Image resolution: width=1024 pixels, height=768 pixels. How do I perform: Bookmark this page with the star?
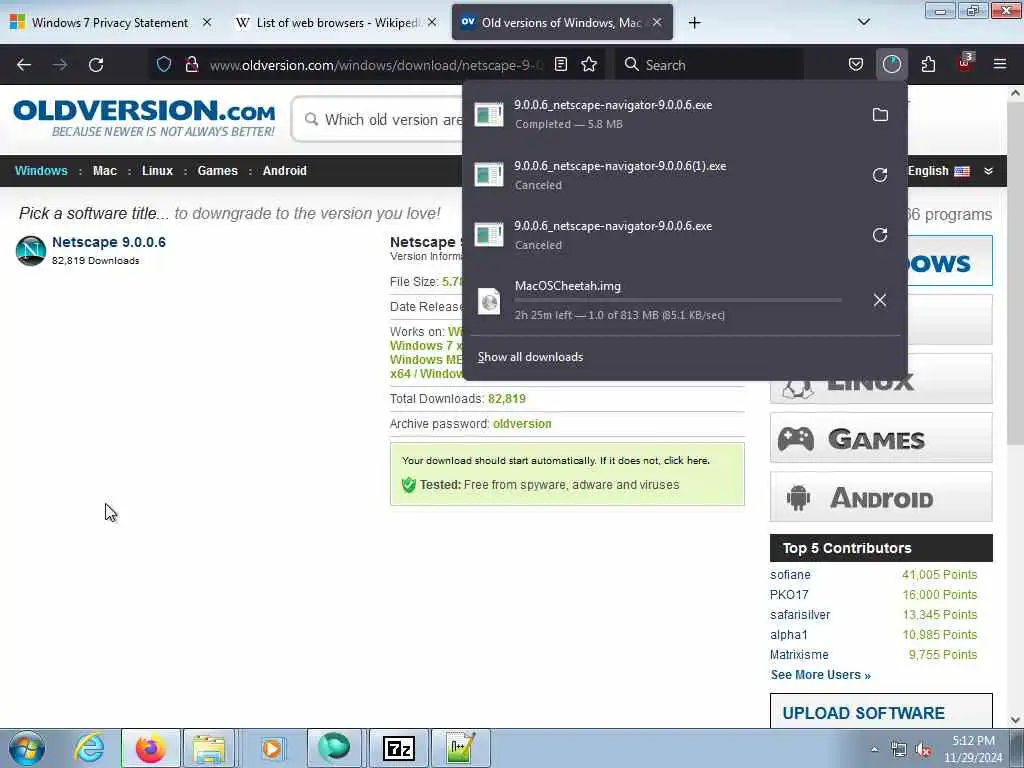pos(589,65)
